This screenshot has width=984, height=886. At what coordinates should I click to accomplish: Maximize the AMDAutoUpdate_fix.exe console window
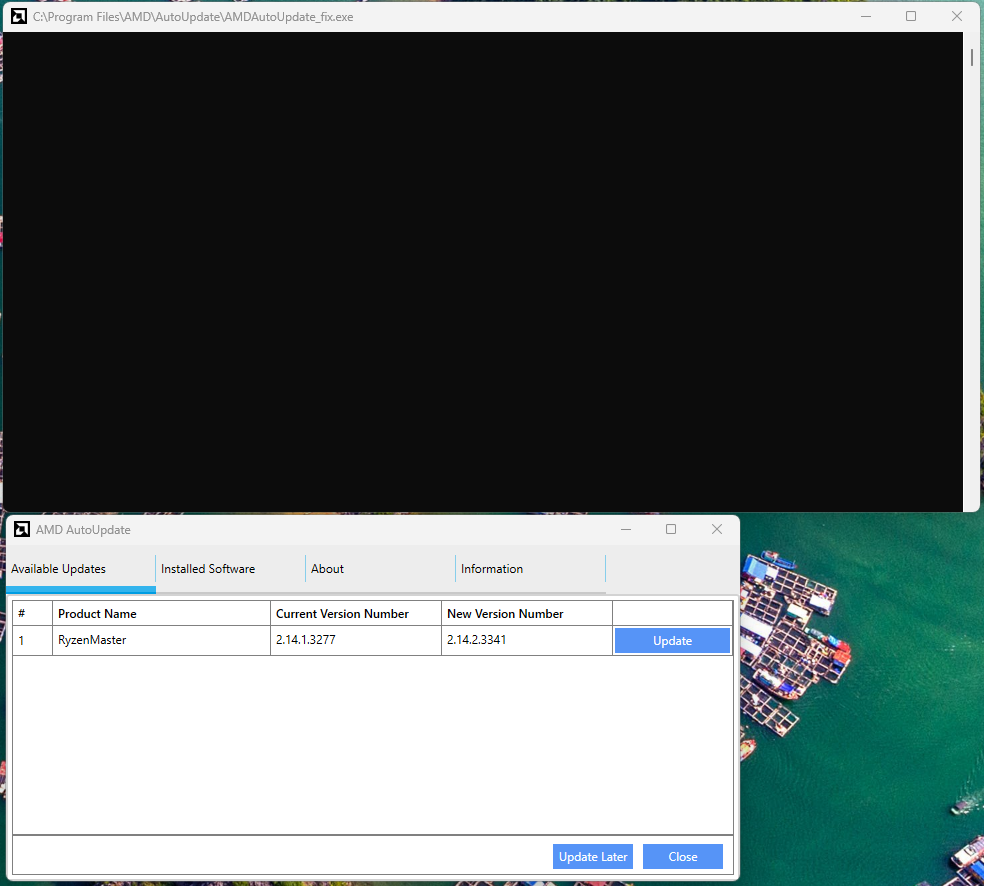tap(911, 16)
